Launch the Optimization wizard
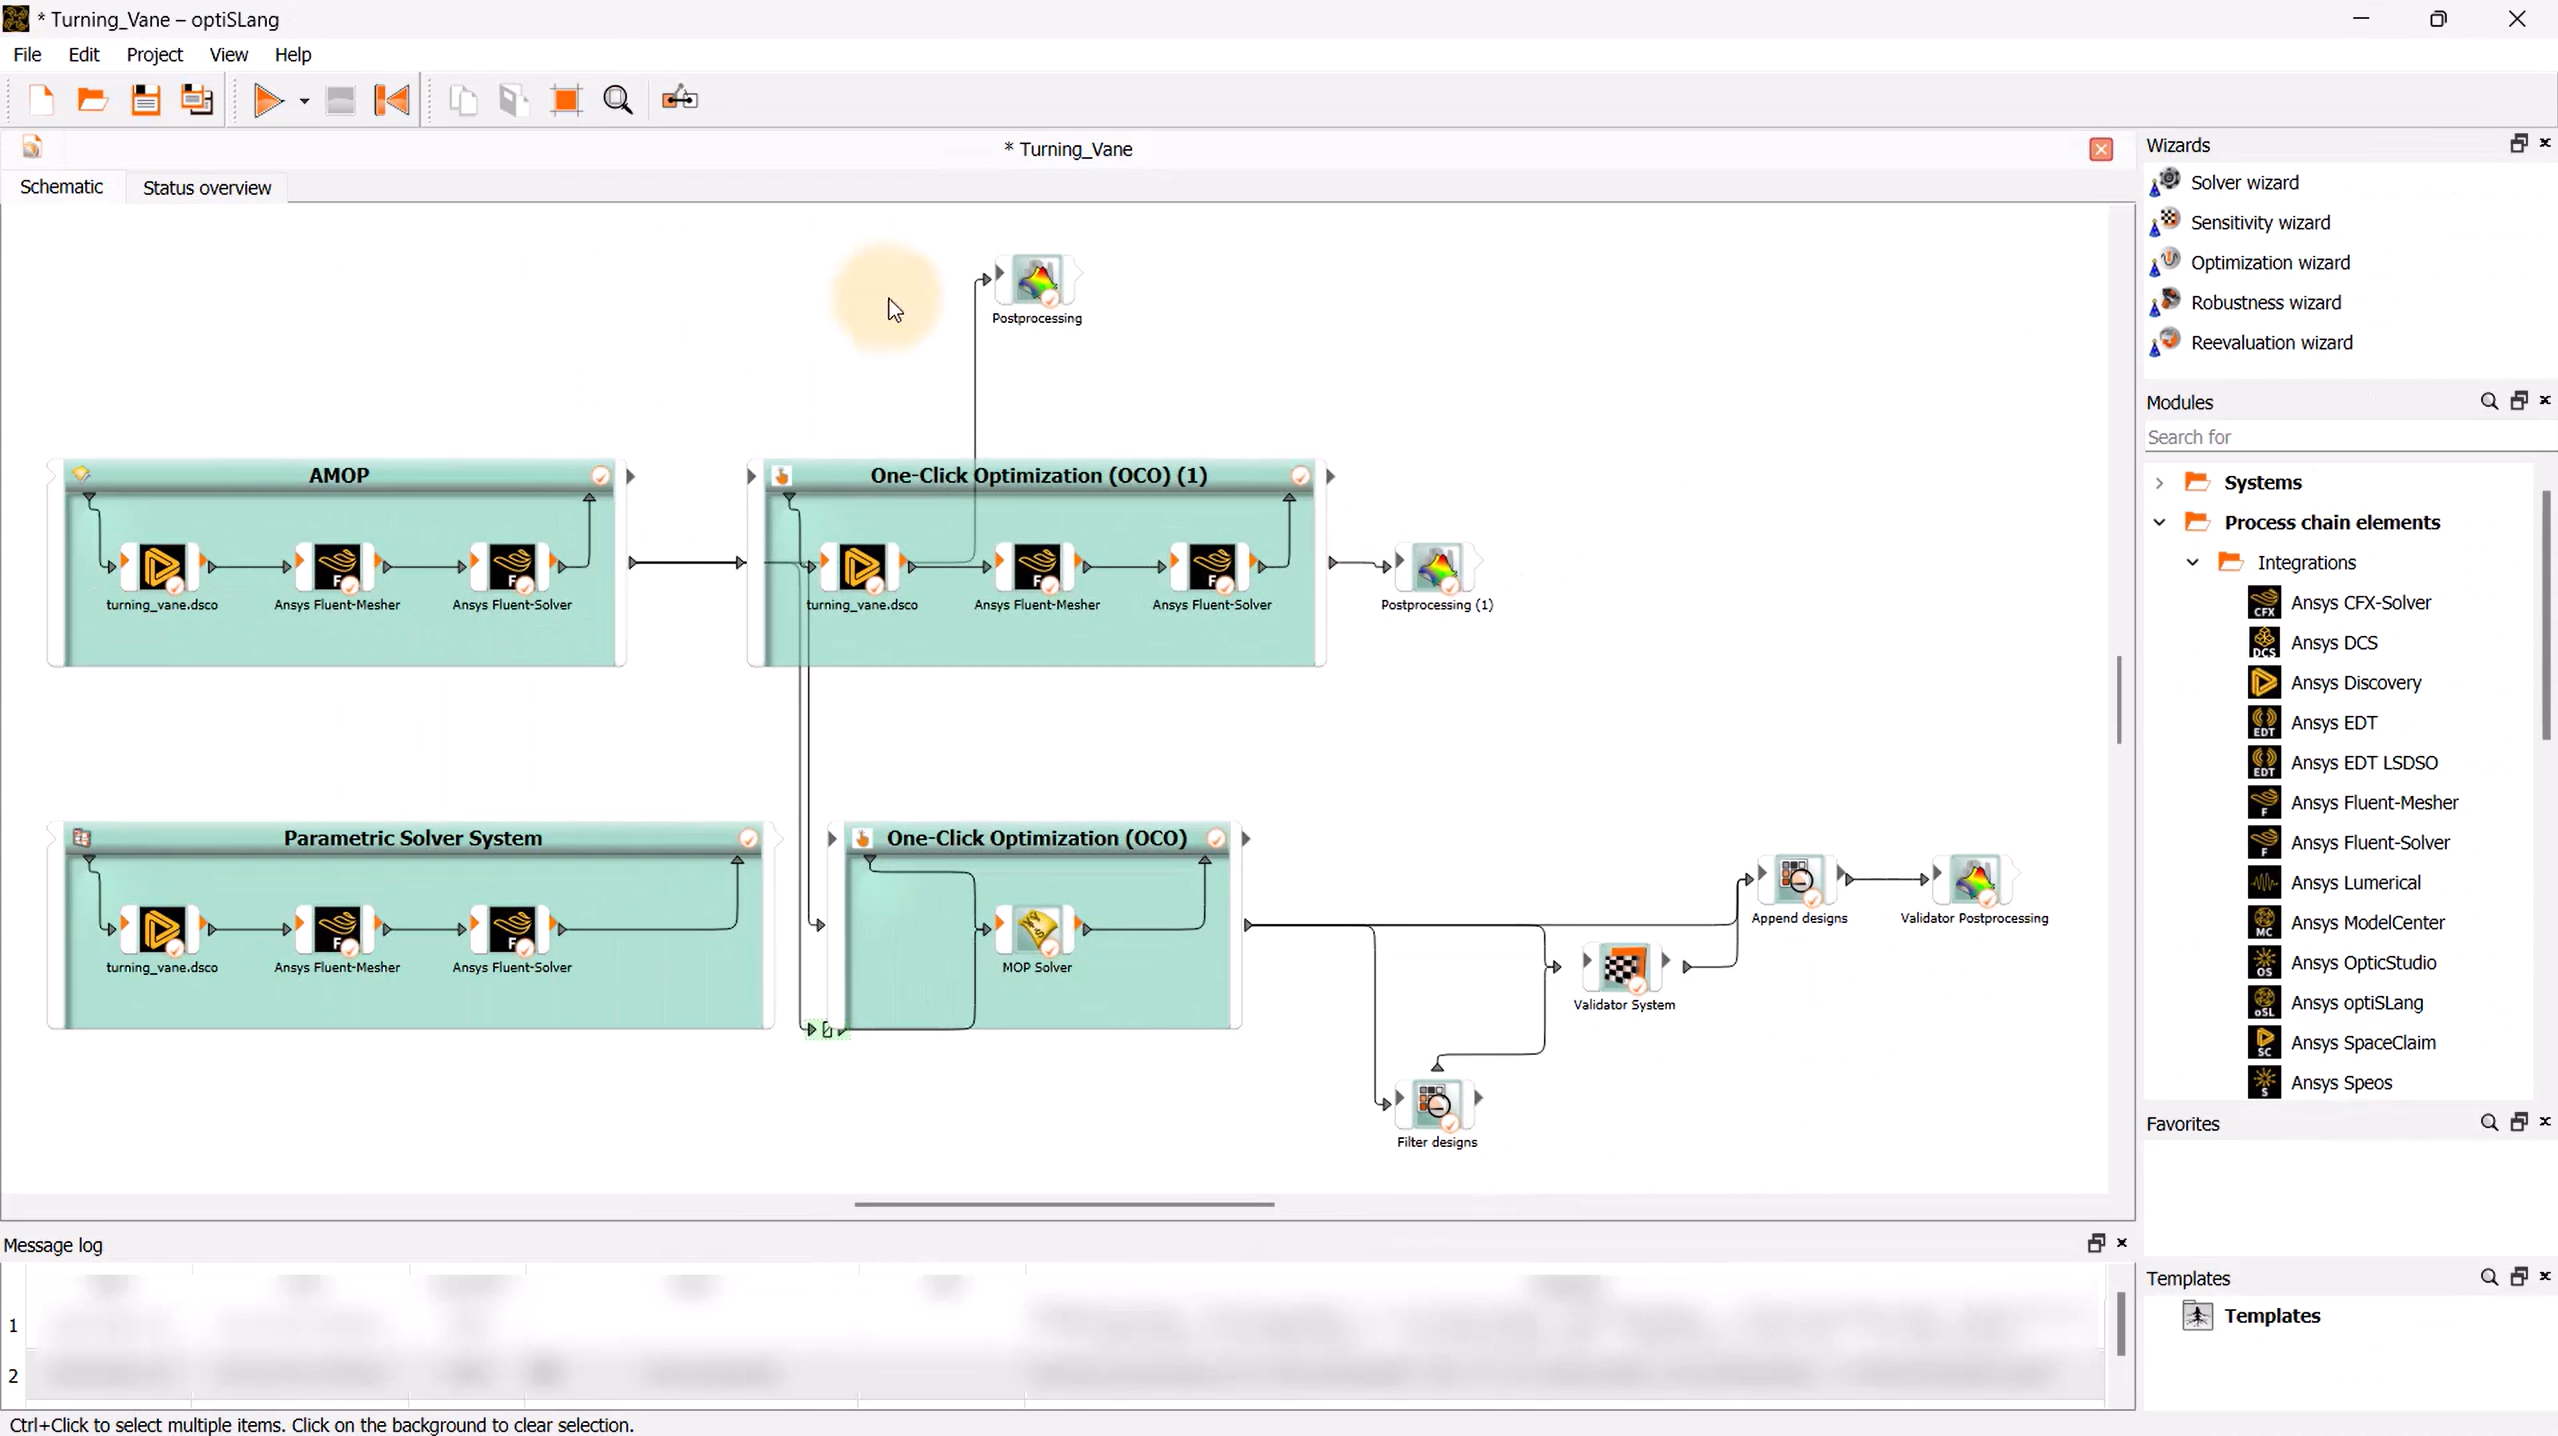Viewport: 2558px width, 1436px height. (x=2270, y=262)
